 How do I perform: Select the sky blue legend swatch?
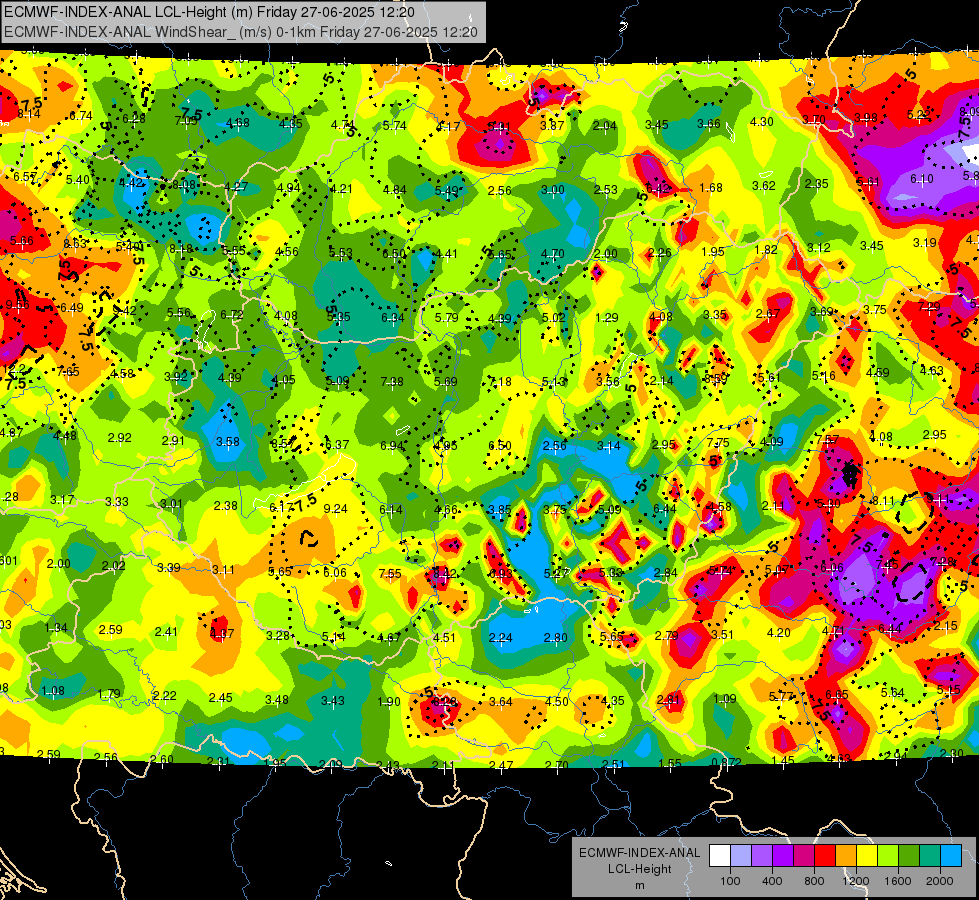[x=951, y=856]
